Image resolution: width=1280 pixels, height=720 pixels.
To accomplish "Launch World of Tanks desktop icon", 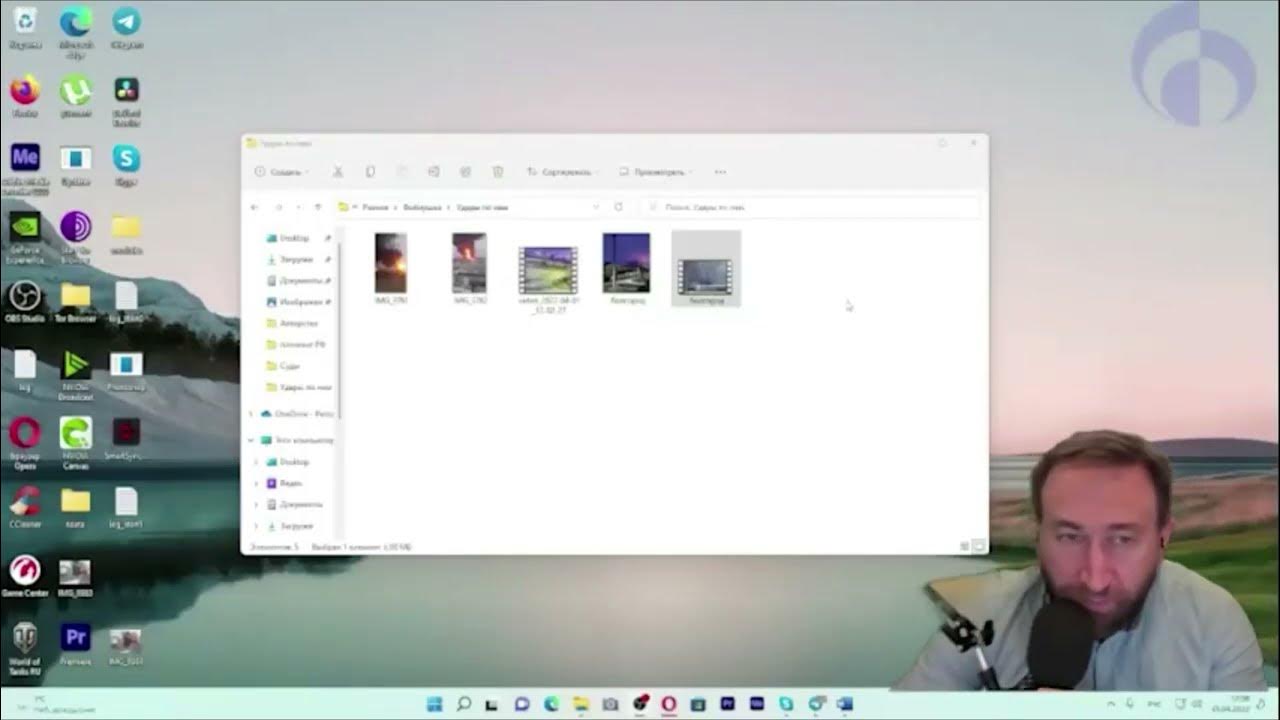I will click(x=25, y=648).
